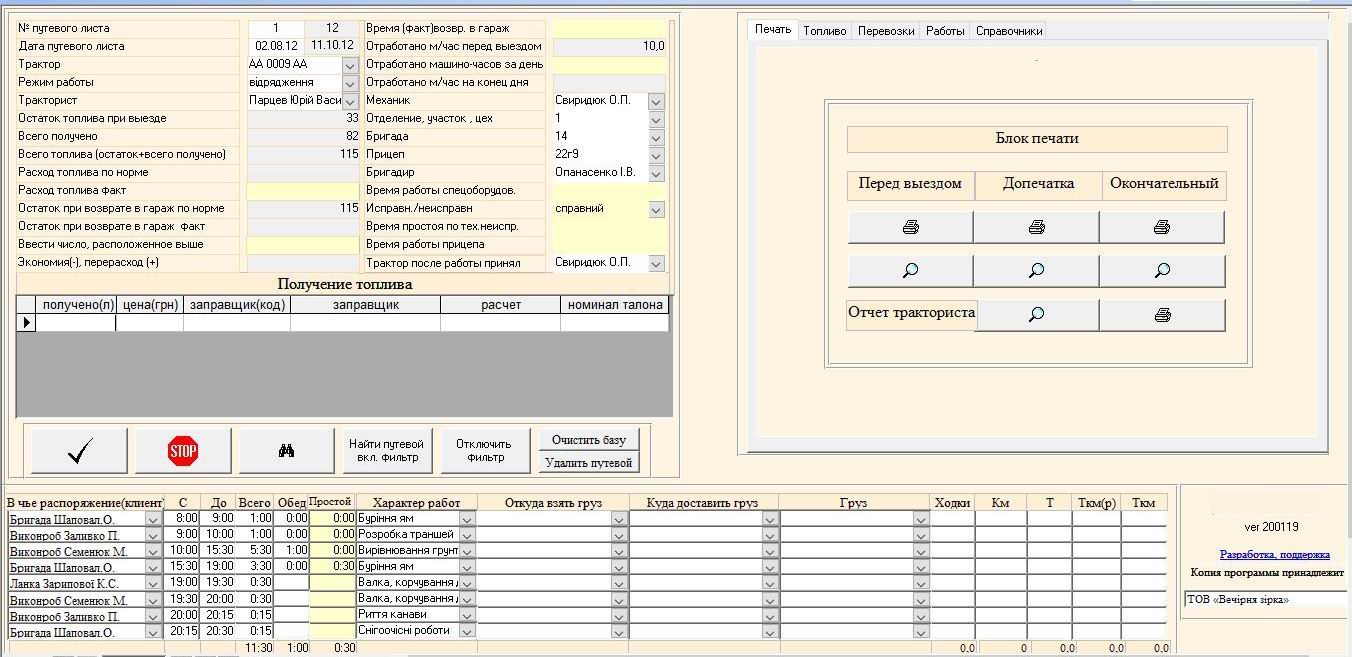Screen dimensions: 1352x657
Task: Click the 'Время работы прицепа' input field
Action: [x=609, y=244]
